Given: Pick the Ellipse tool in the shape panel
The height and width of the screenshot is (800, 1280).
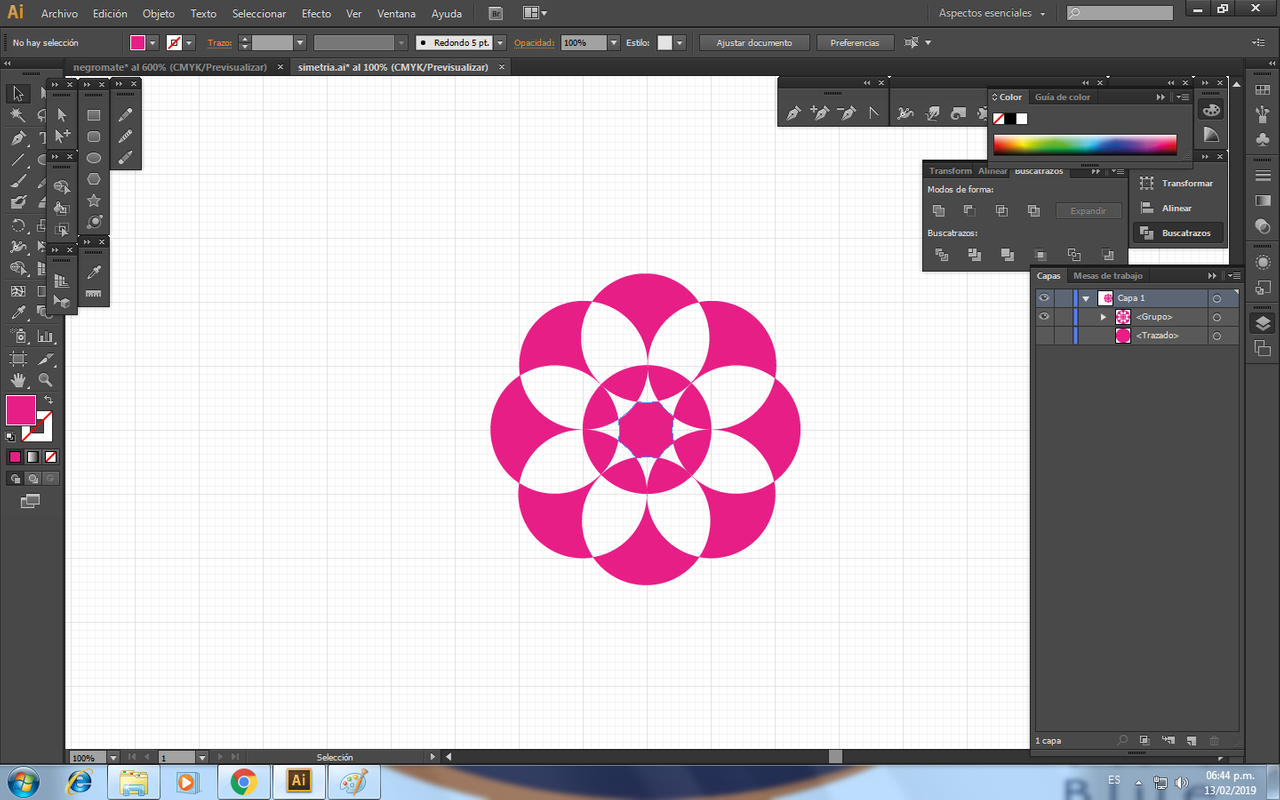Looking at the screenshot, I should [94, 158].
